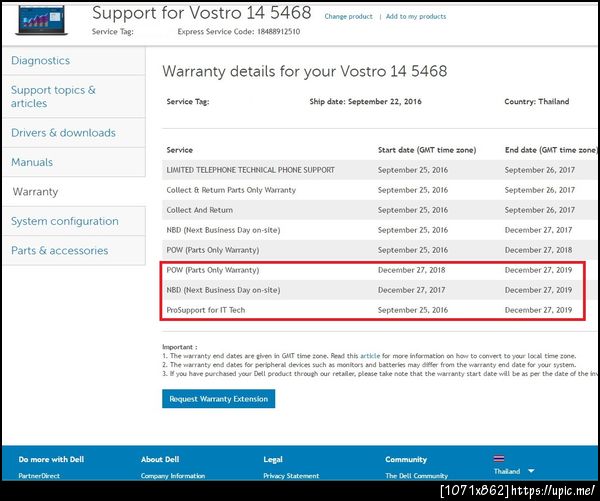Click ProSupport start date September 25, 2016
The width and height of the screenshot is (600, 501).
pos(413,310)
